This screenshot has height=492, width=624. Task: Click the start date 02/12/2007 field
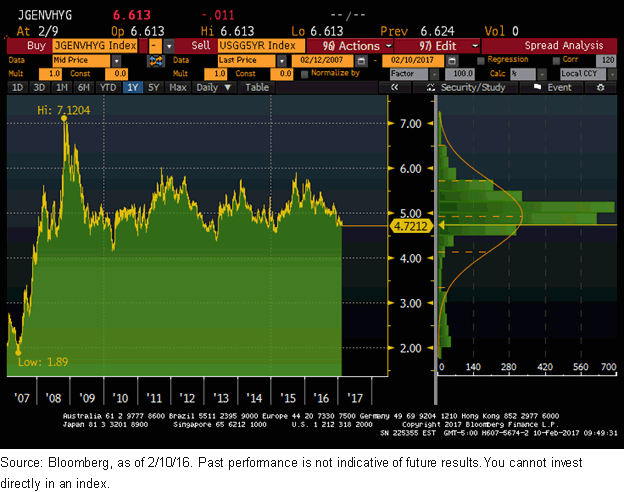click(322, 61)
